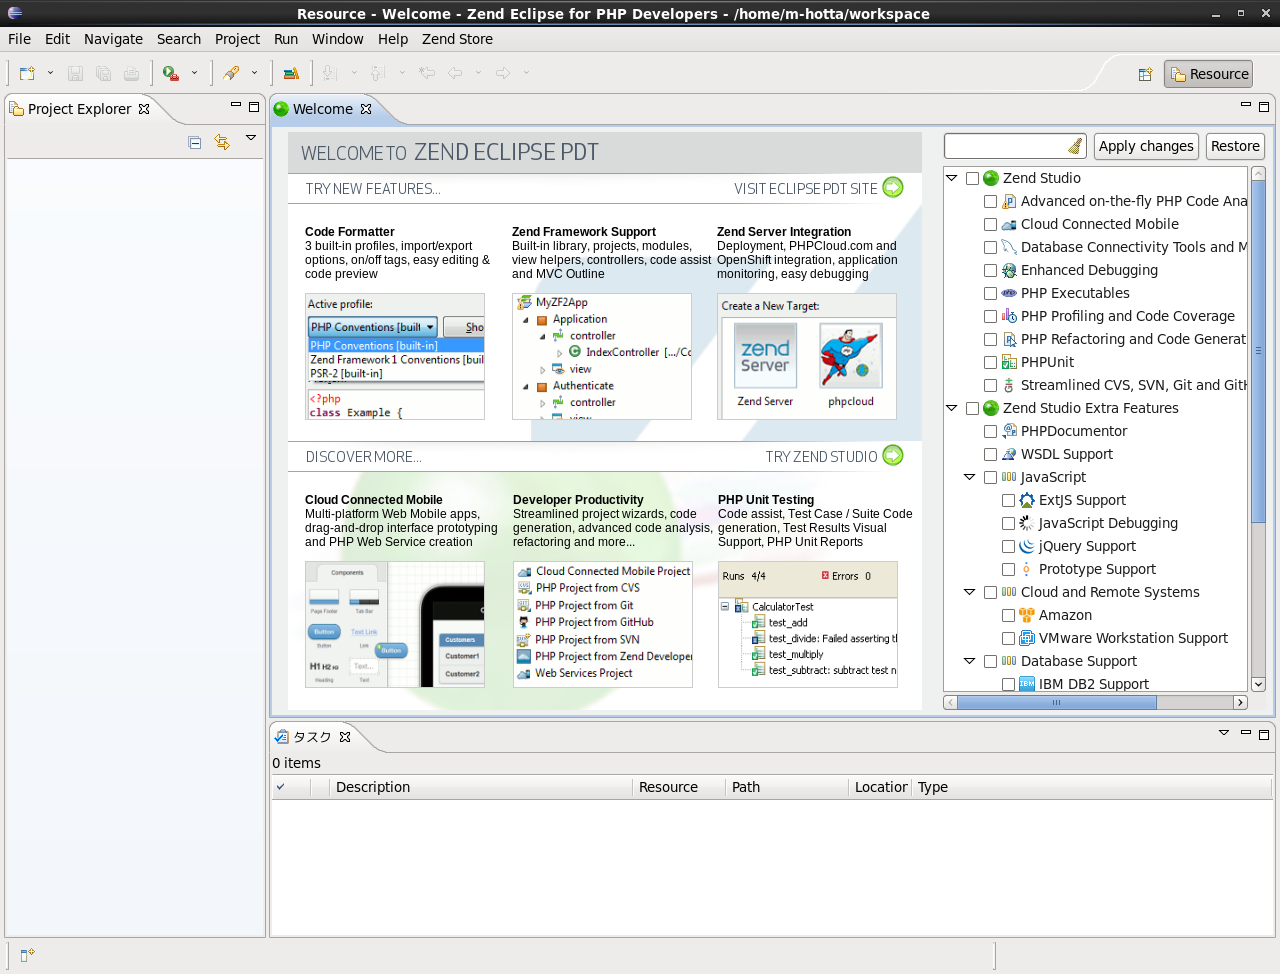Click the Open Perspective icon
Image resolution: width=1280 pixels, height=974 pixels.
(1146, 74)
